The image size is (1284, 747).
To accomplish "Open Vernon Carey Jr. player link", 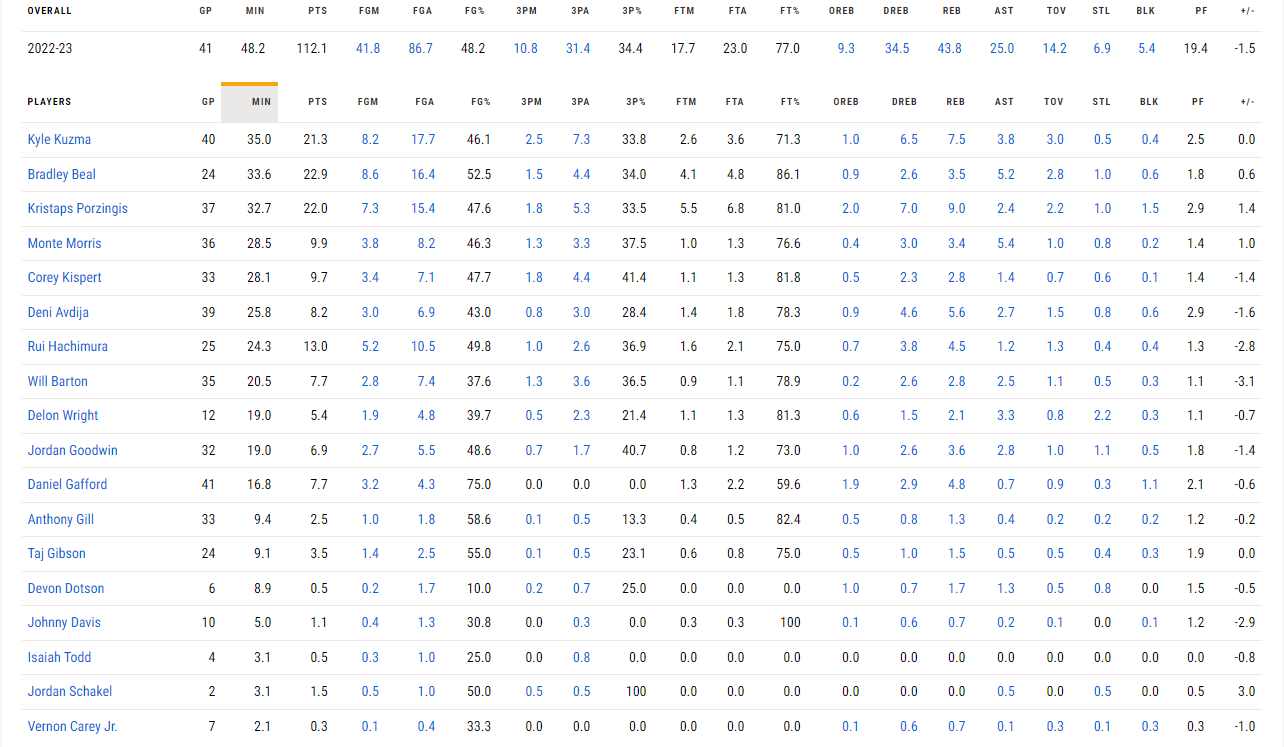I will (72, 726).
